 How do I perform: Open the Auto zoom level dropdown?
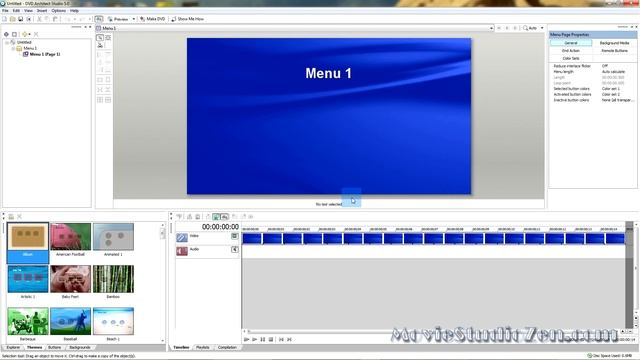click(x=542, y=28)
